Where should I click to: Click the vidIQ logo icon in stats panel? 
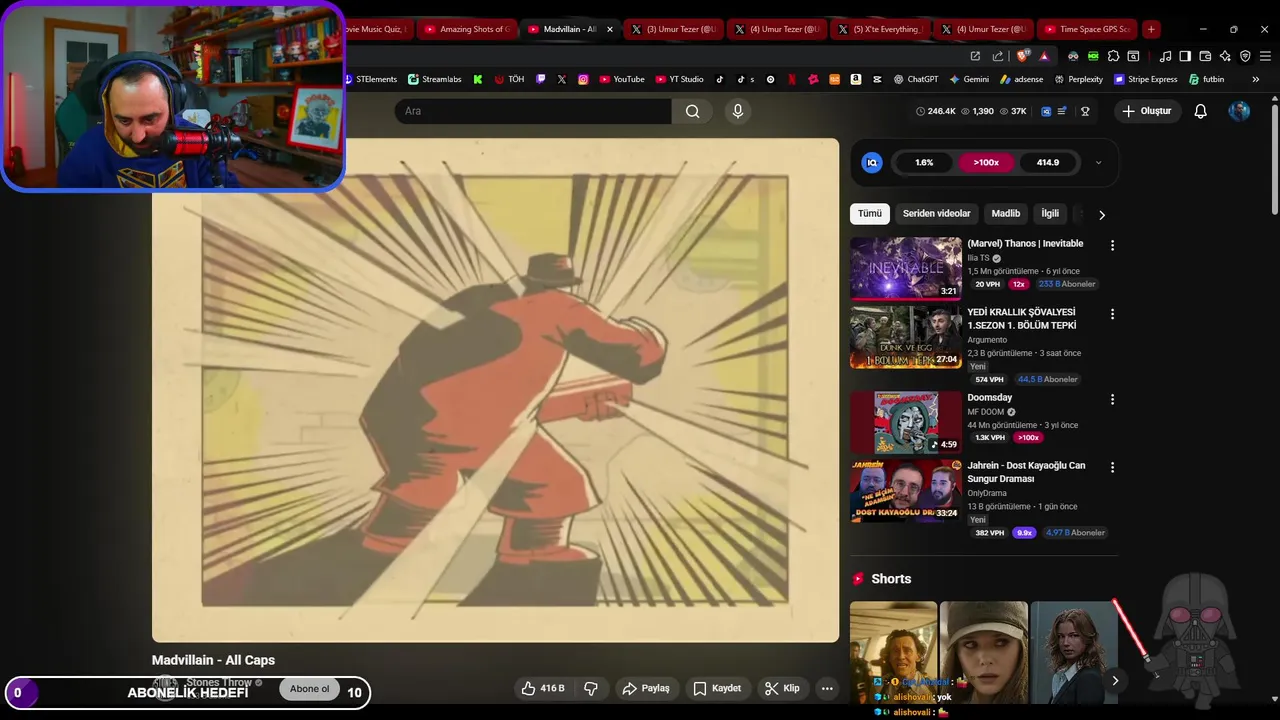point(872,162)
